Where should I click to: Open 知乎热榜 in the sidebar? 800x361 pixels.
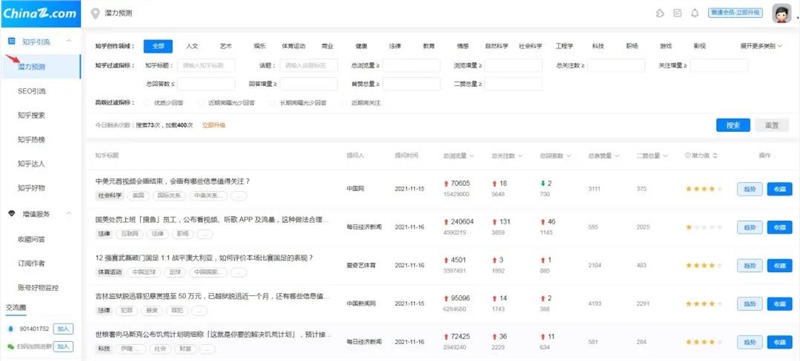pyautogui.click(x=32, y=140)
